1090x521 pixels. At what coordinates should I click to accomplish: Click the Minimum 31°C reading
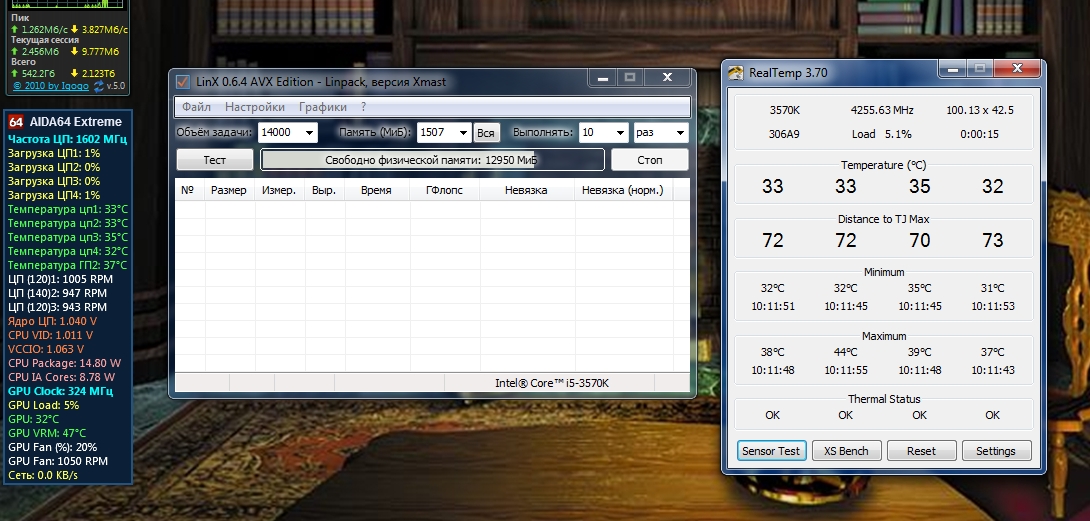[993, 288]
